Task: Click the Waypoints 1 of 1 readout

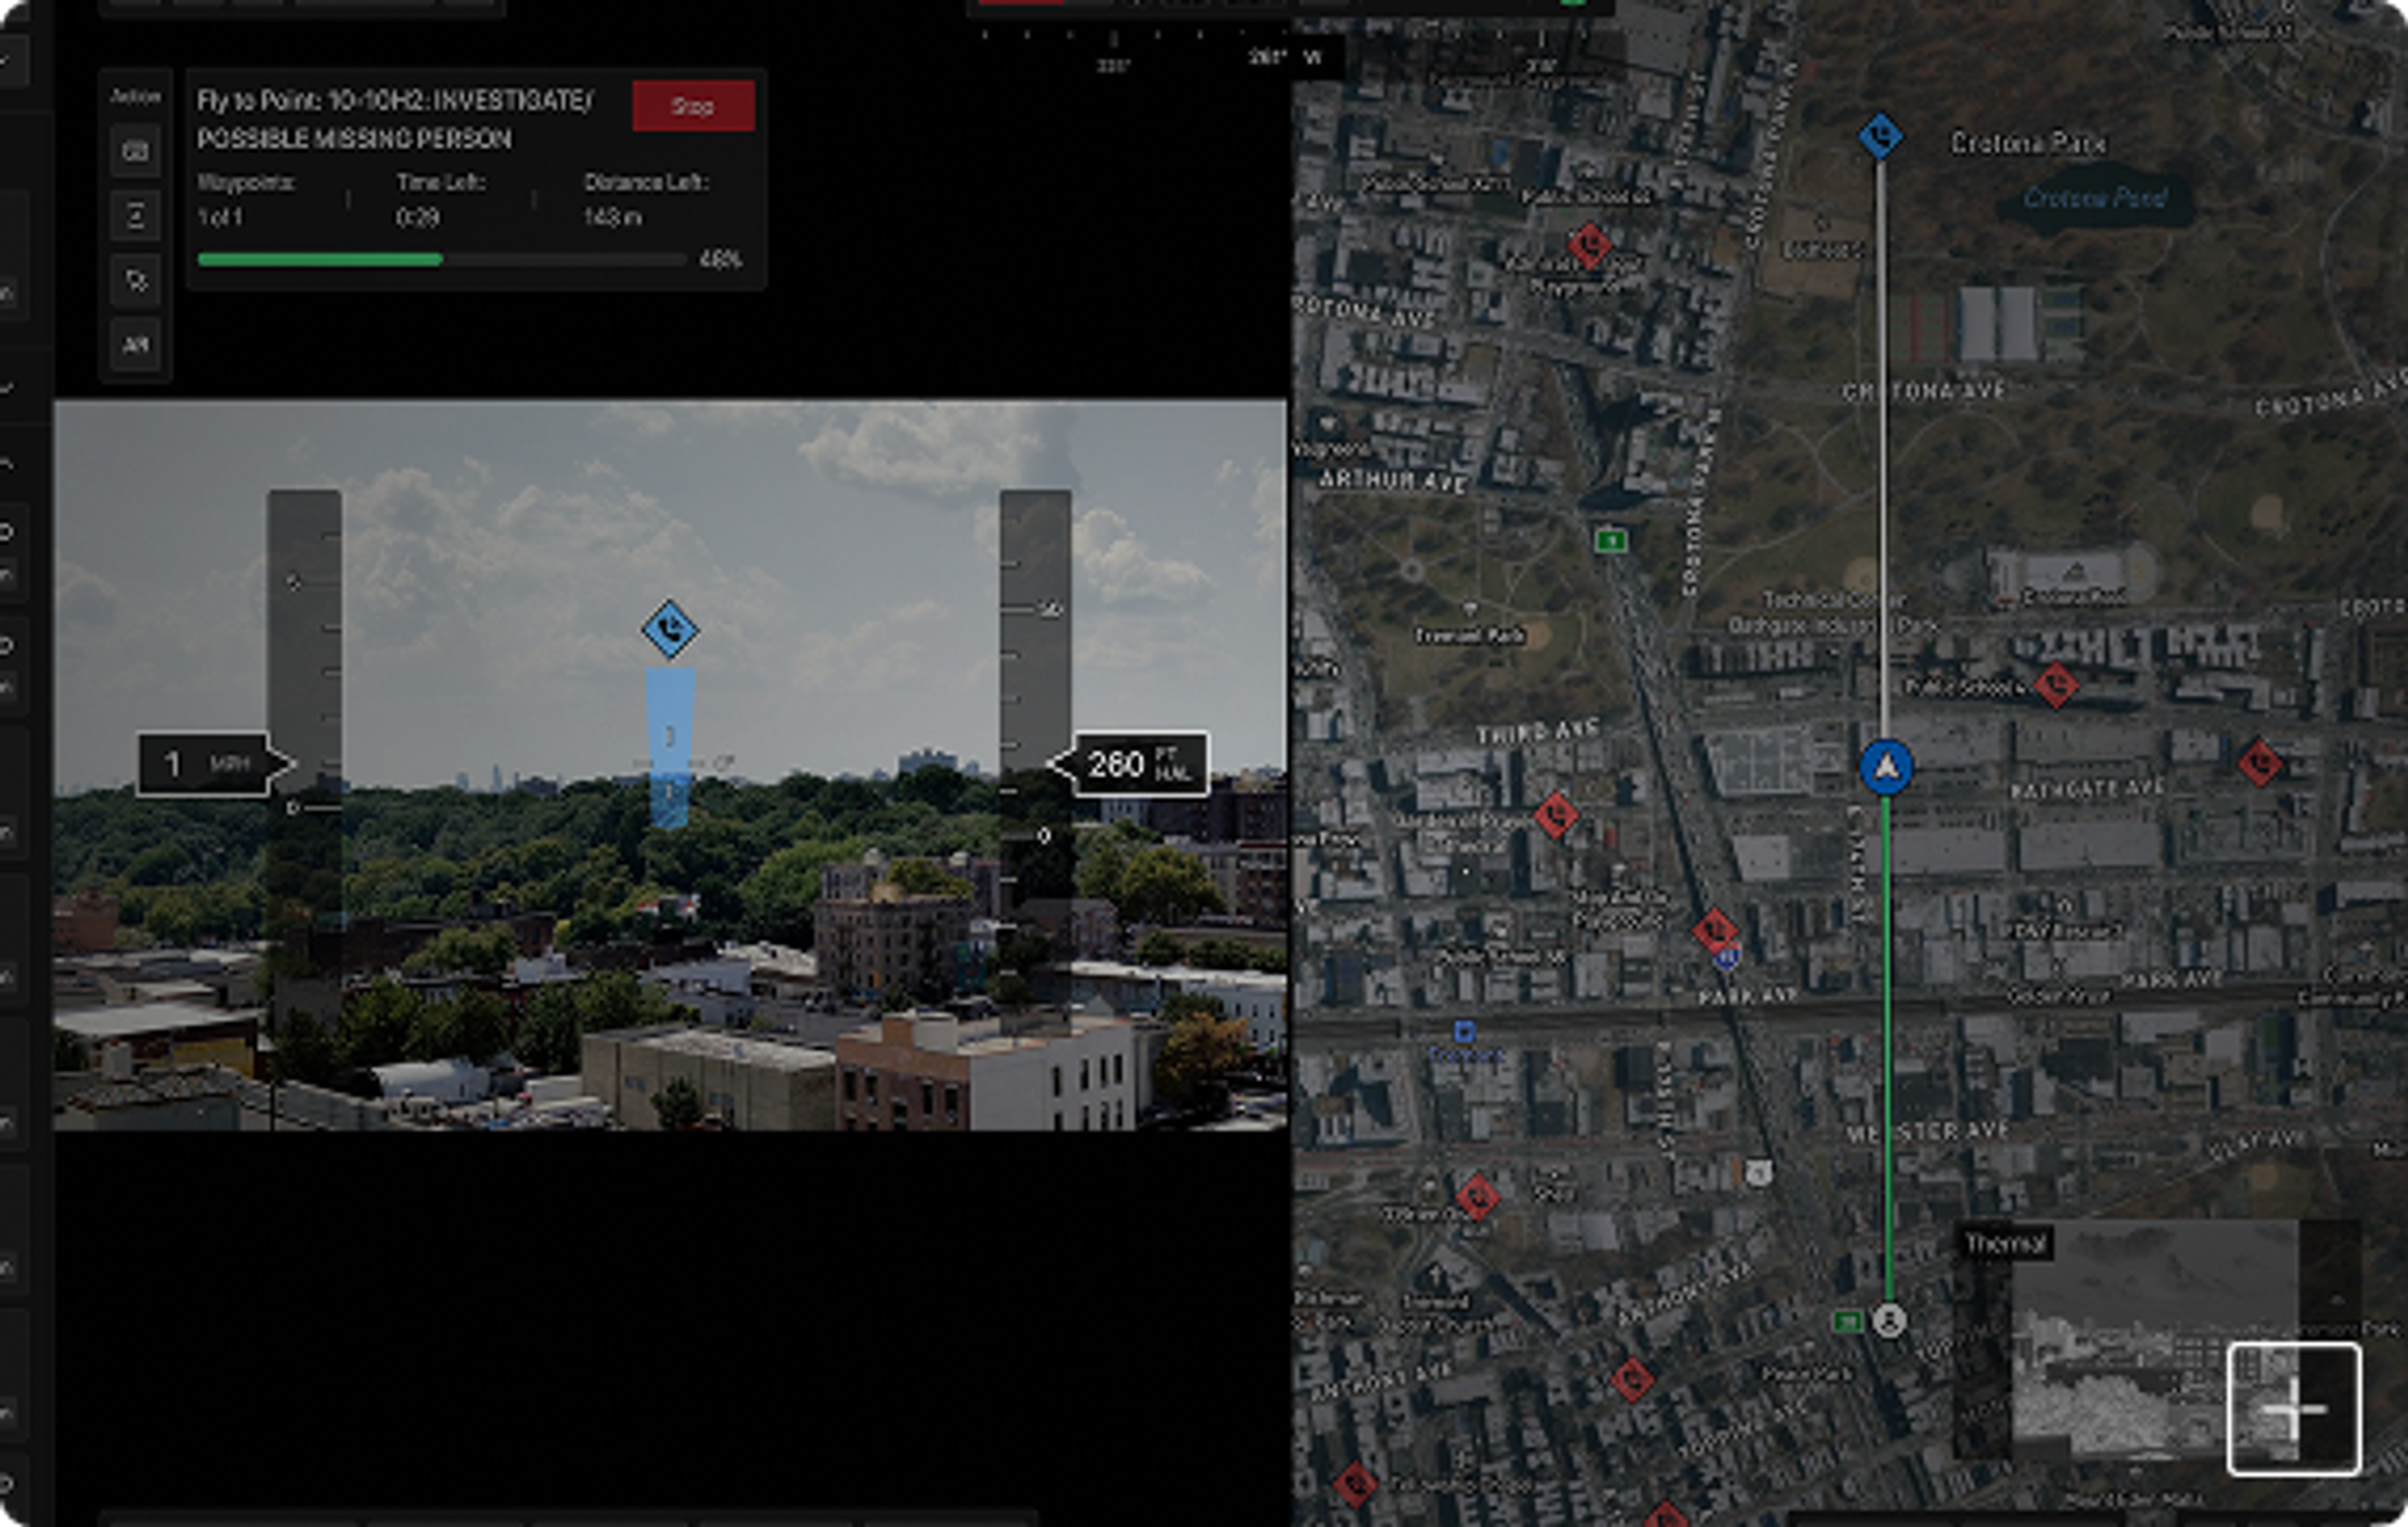Action: [247, 200]
